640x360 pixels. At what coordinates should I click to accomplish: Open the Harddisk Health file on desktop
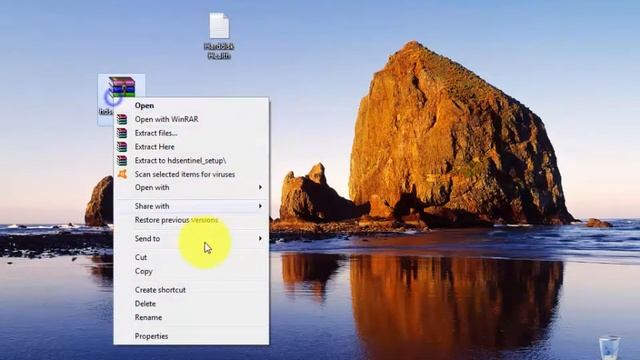(219, 36)
